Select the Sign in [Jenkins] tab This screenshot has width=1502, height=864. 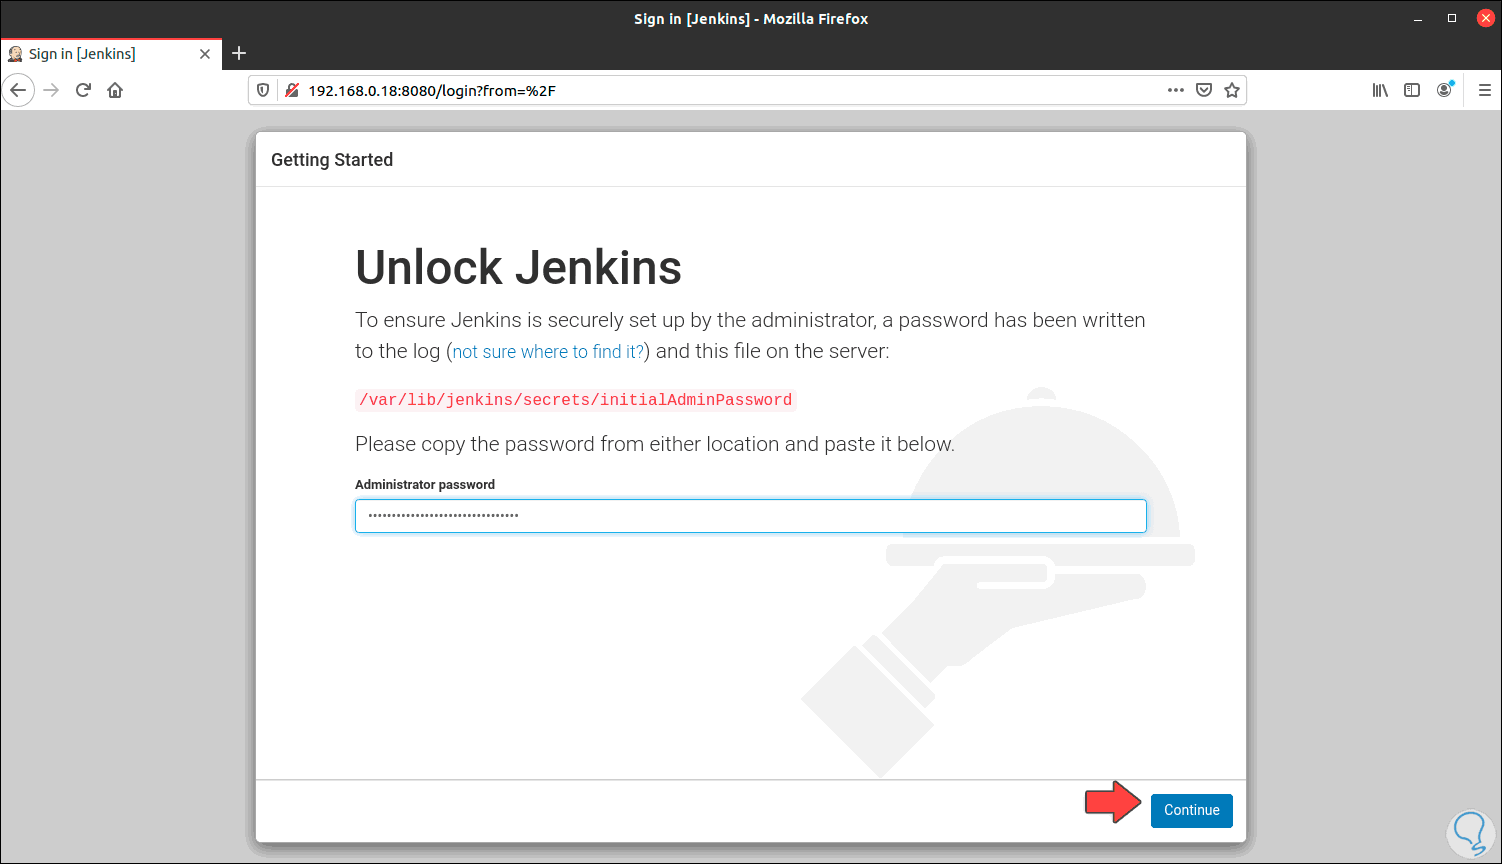click(x=111, y=54)
